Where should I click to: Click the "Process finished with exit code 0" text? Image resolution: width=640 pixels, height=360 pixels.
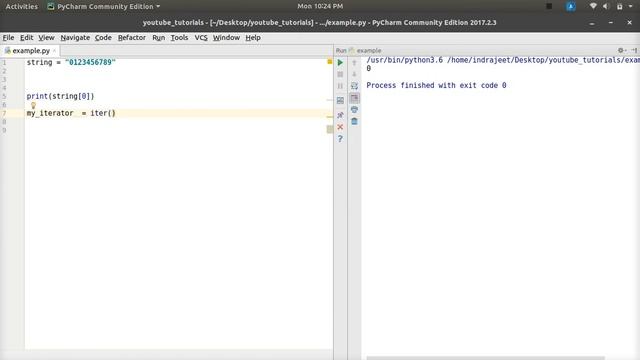pos(436,85)
